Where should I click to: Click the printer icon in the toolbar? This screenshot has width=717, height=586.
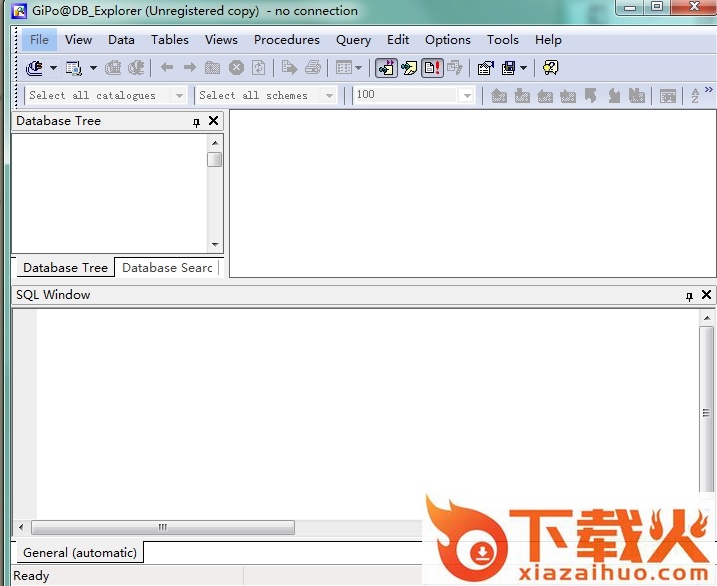pos(313,68)
